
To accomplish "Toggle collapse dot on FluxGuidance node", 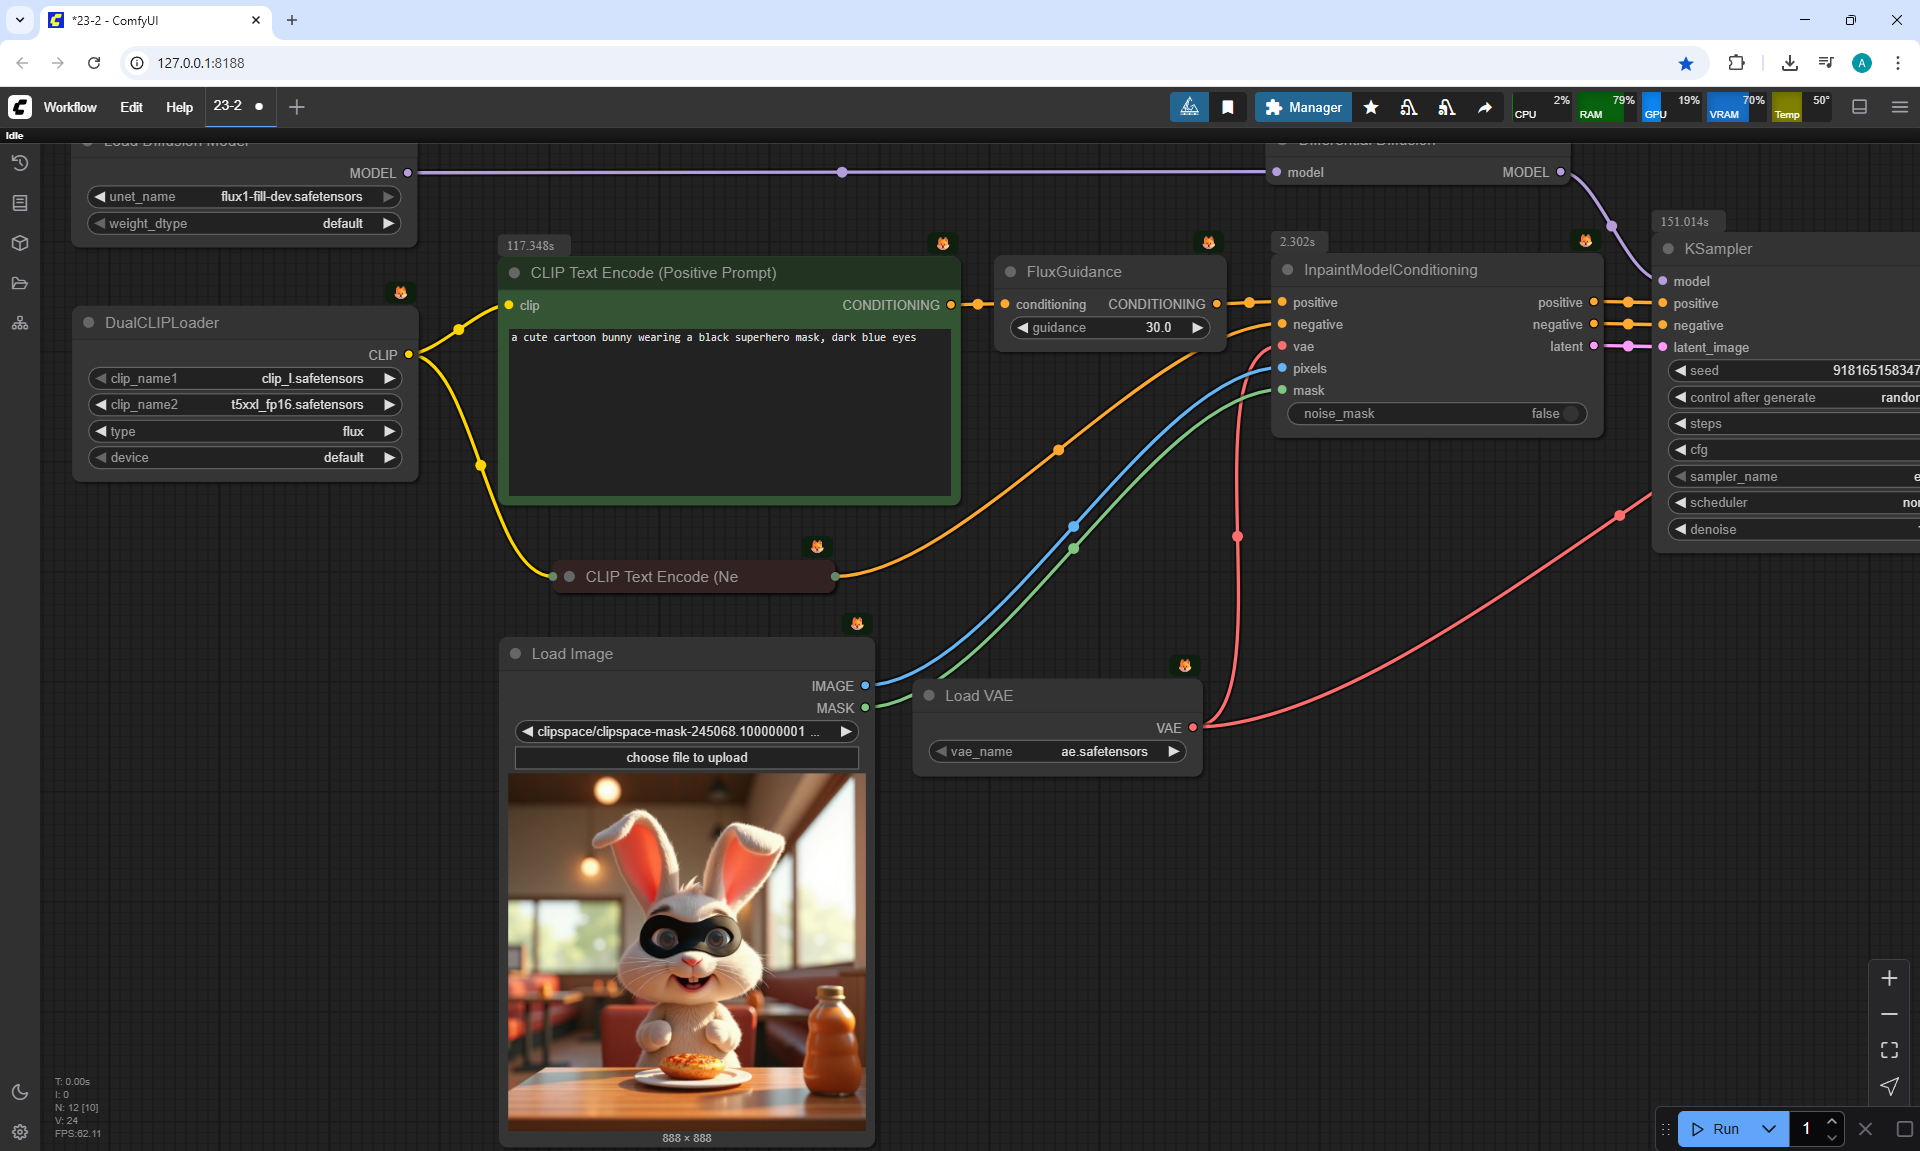I will click(1010, 272).
